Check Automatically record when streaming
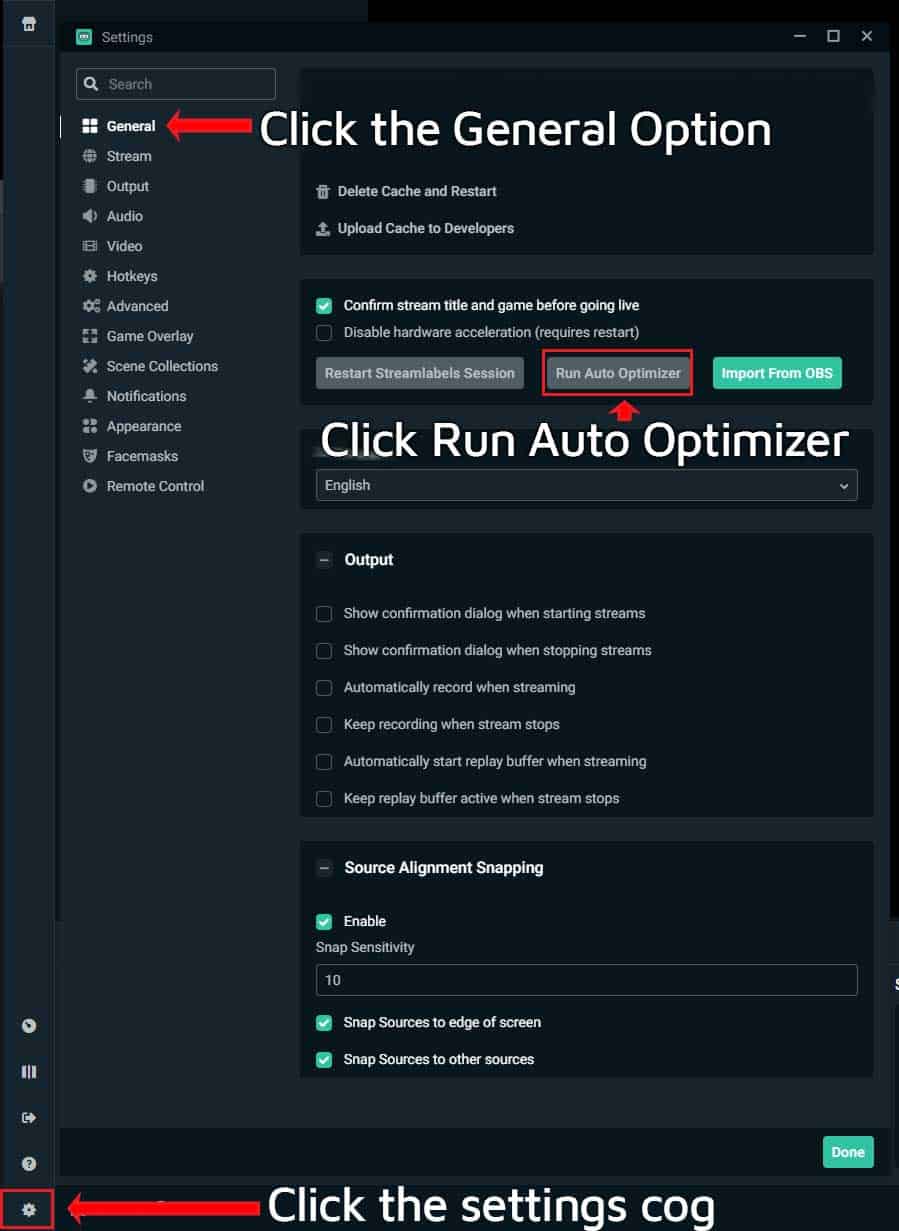The width and height of the screenshot is (899, 1231). 324,688
